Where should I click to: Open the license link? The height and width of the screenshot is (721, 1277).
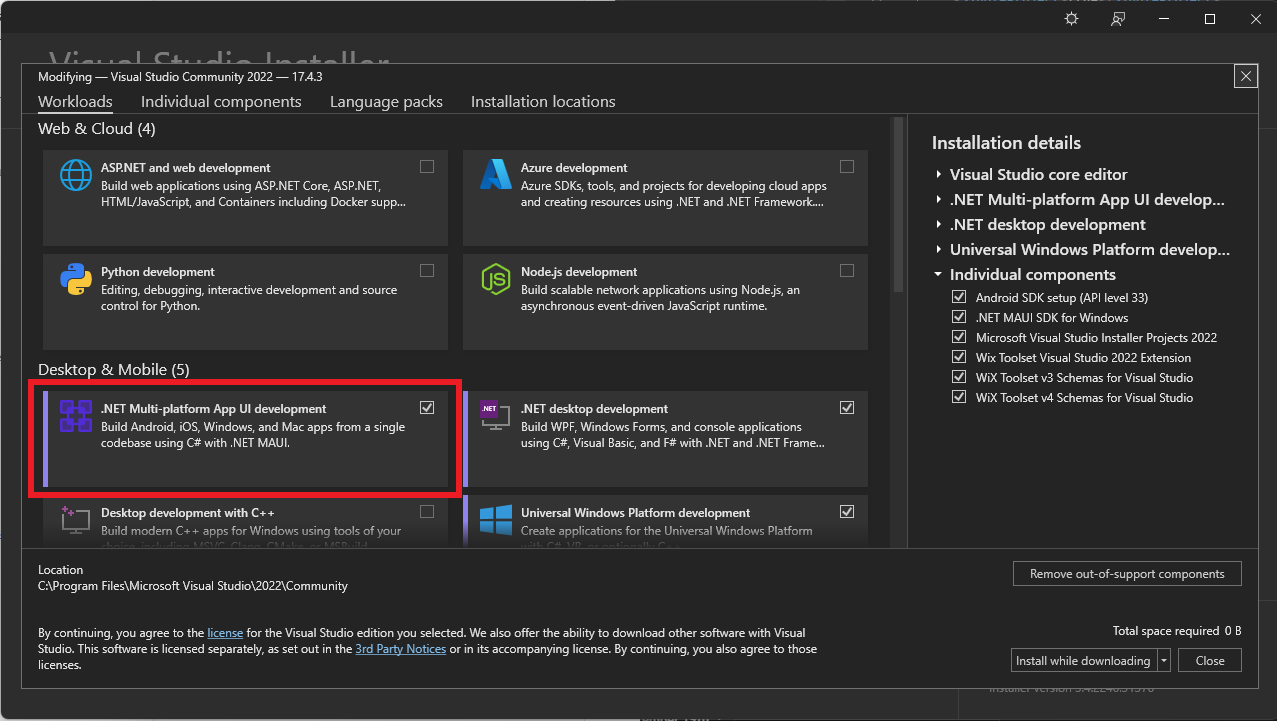(225, 633)
